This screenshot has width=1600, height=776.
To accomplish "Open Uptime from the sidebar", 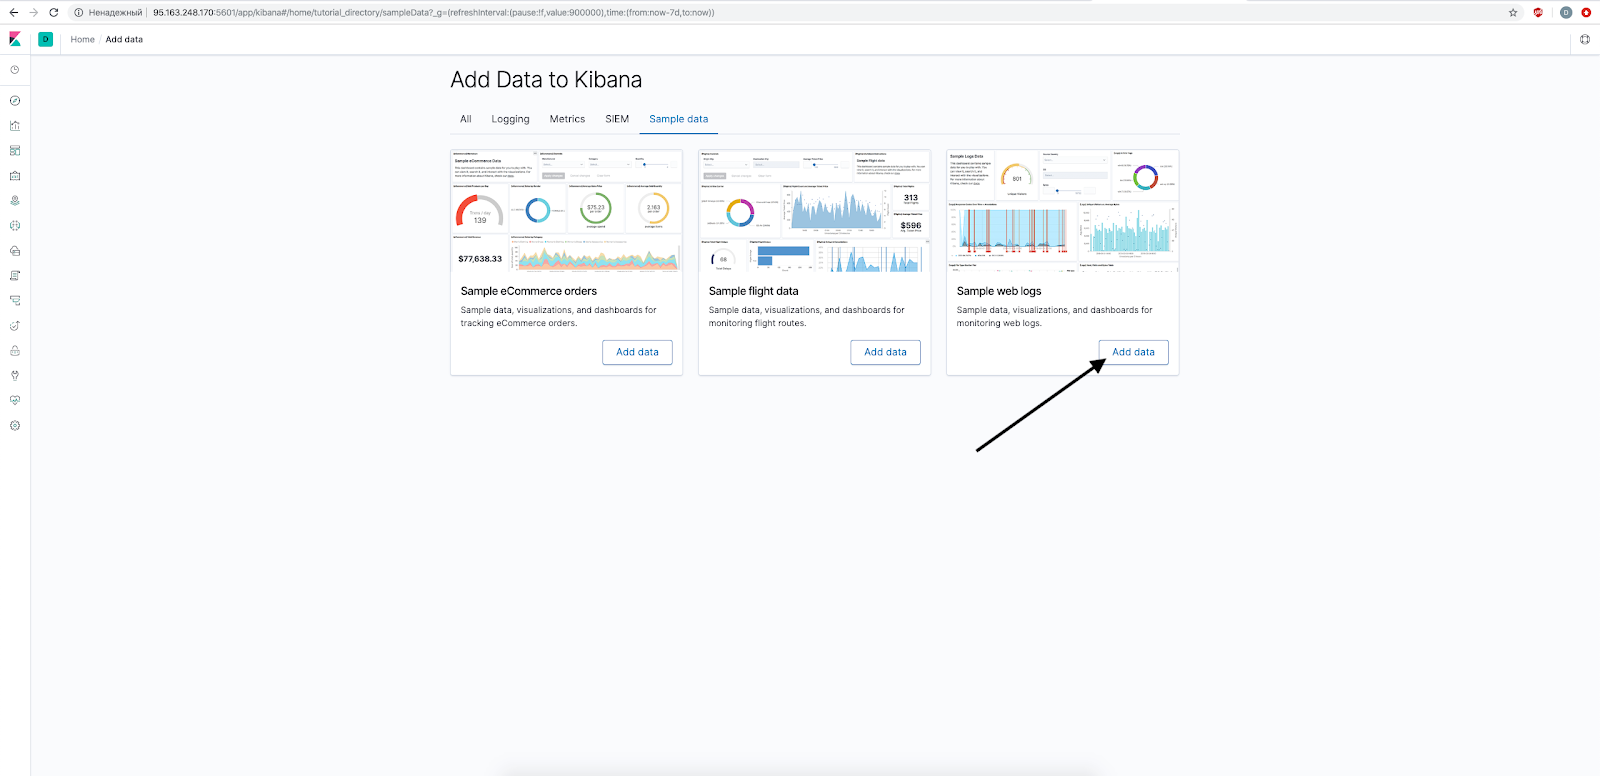I will pyautogui.click(x=15, y=326).
